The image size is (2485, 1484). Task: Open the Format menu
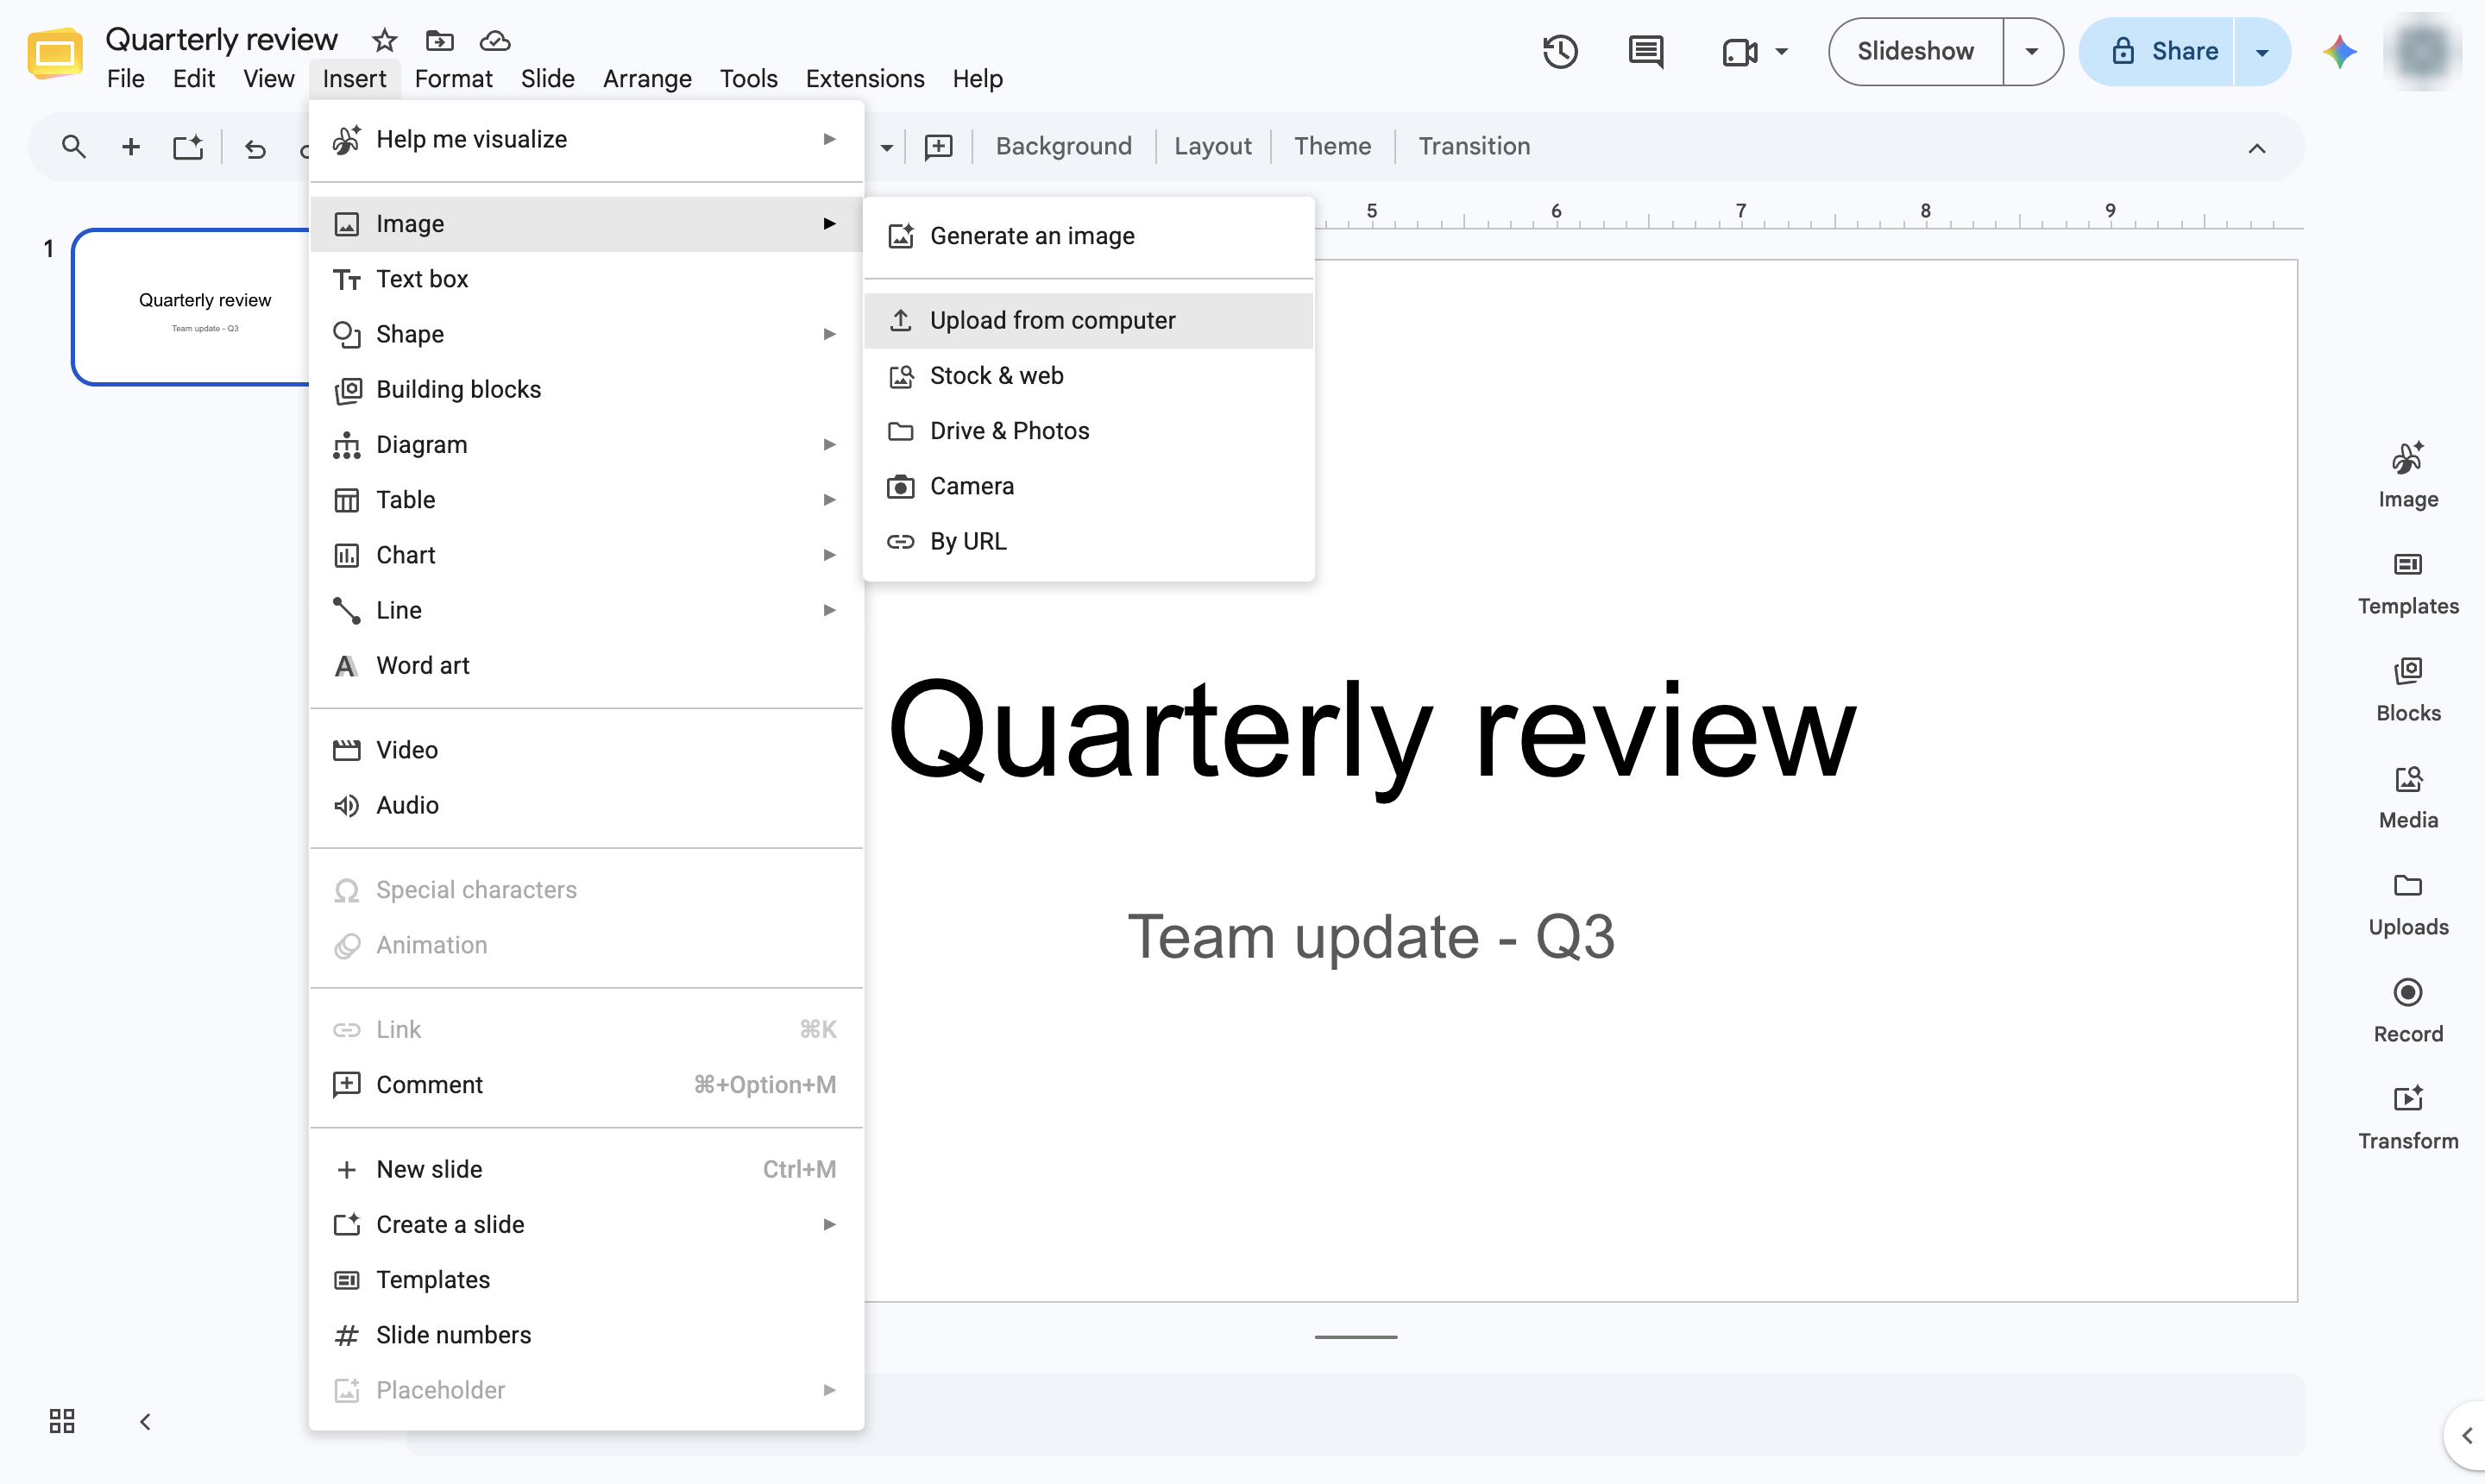click(453, 78)
